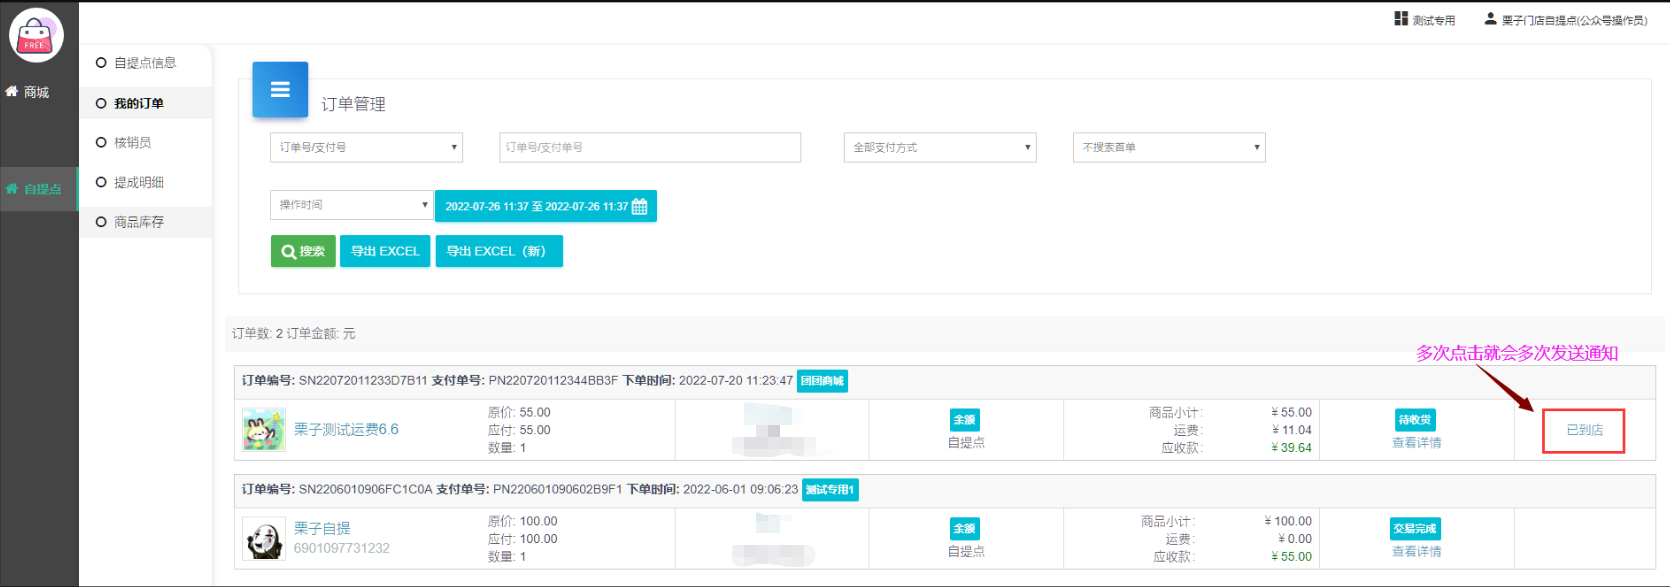Image resolution: width=1670 pixels, height=587 pixels.
Task: Click the 交易完成 status badge
Action: click(x=1415, y=529)
